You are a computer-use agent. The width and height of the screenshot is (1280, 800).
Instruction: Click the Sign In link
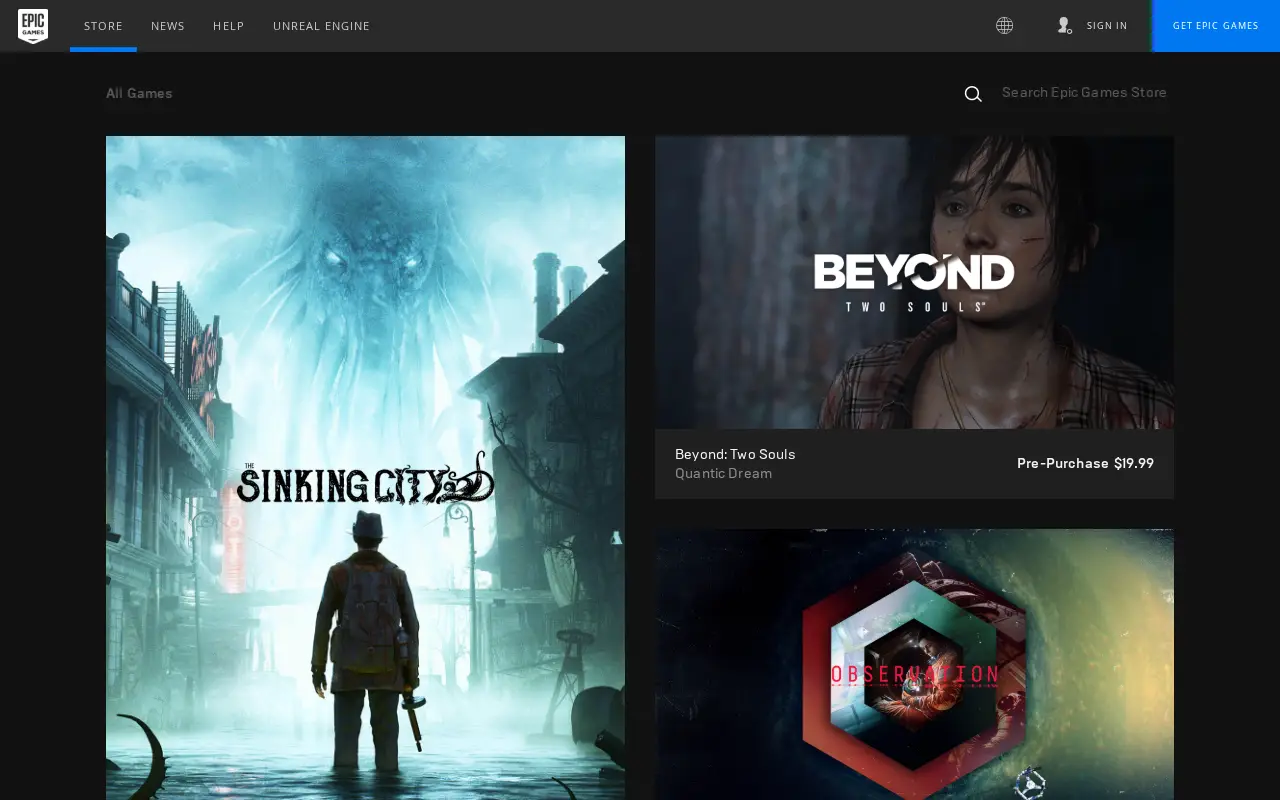click(1107, 26)
